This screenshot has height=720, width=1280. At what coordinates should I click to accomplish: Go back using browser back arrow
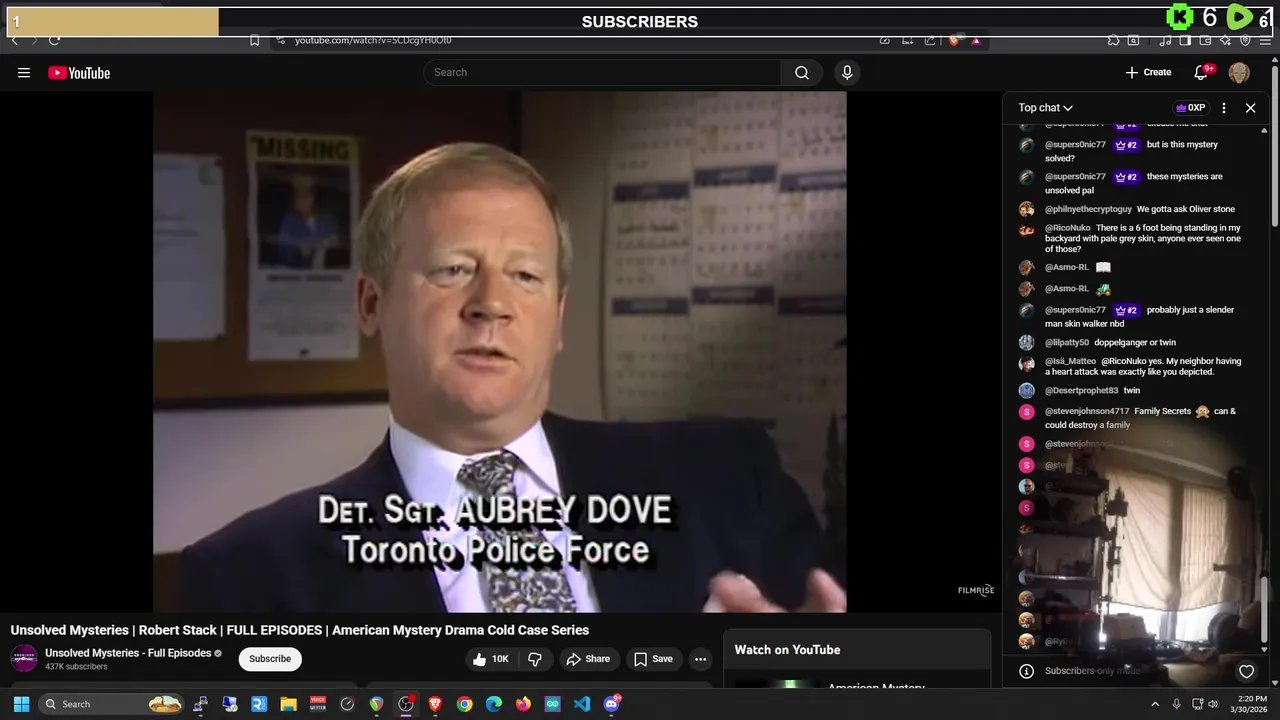[14, 40]
